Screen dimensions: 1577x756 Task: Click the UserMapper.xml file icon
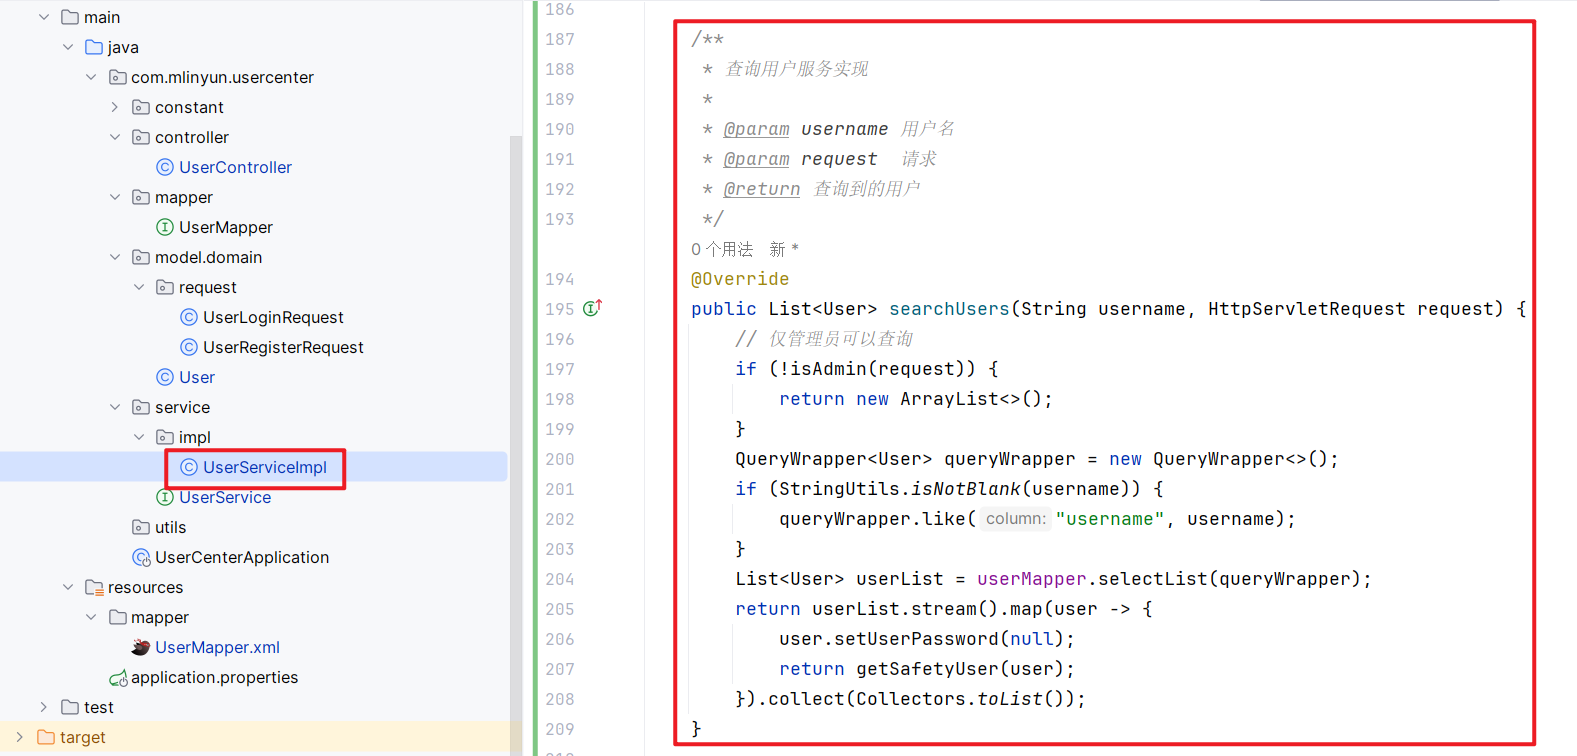tap(141, 647)
